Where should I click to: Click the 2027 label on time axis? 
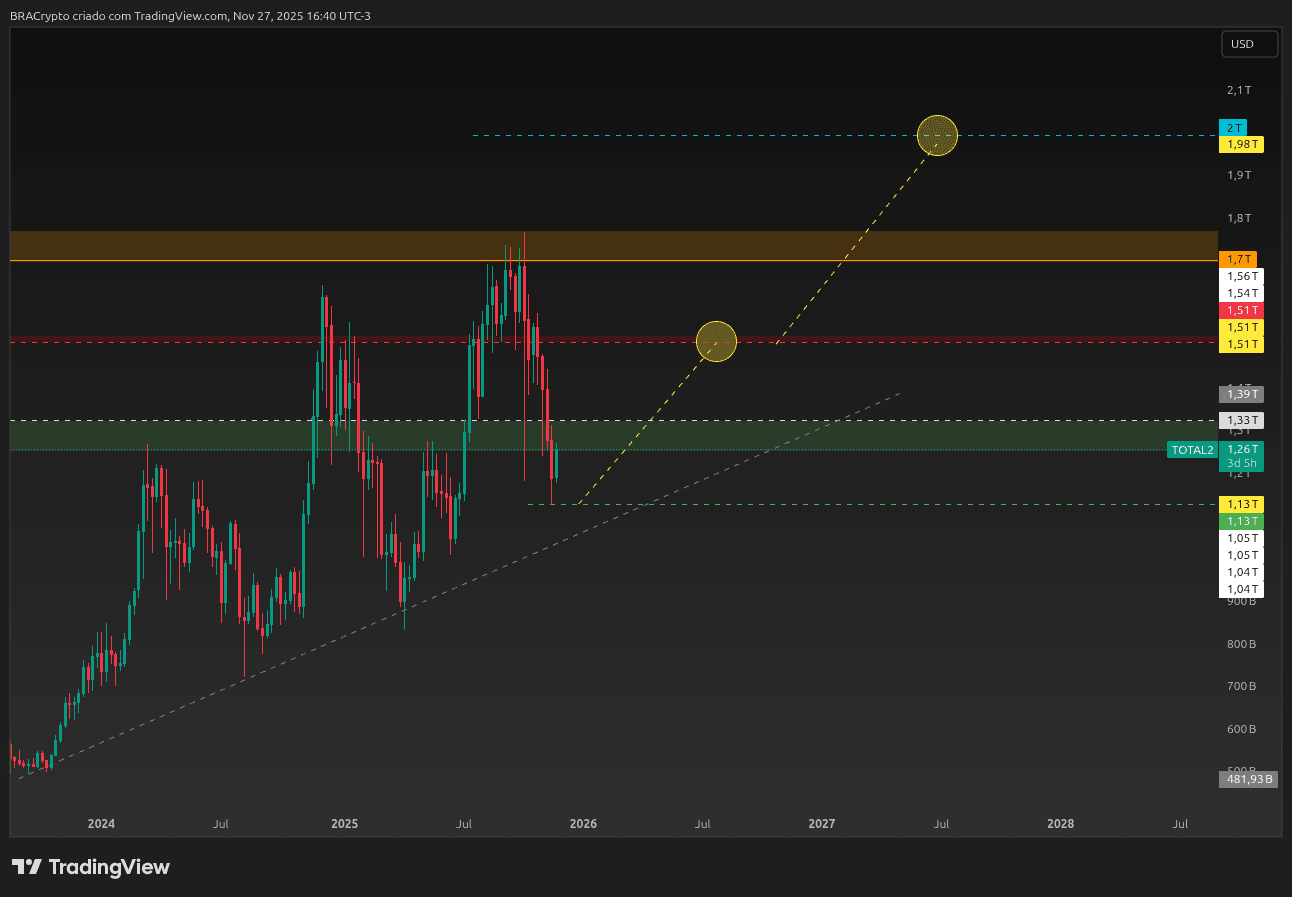click(x=822, y=824)
